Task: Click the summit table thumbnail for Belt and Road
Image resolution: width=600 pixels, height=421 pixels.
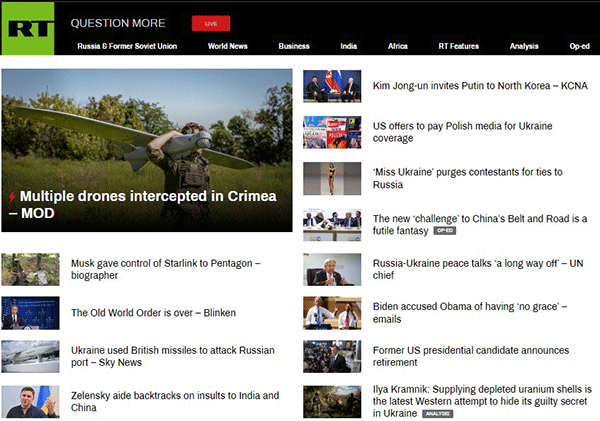Action: [x=332, y=225]
